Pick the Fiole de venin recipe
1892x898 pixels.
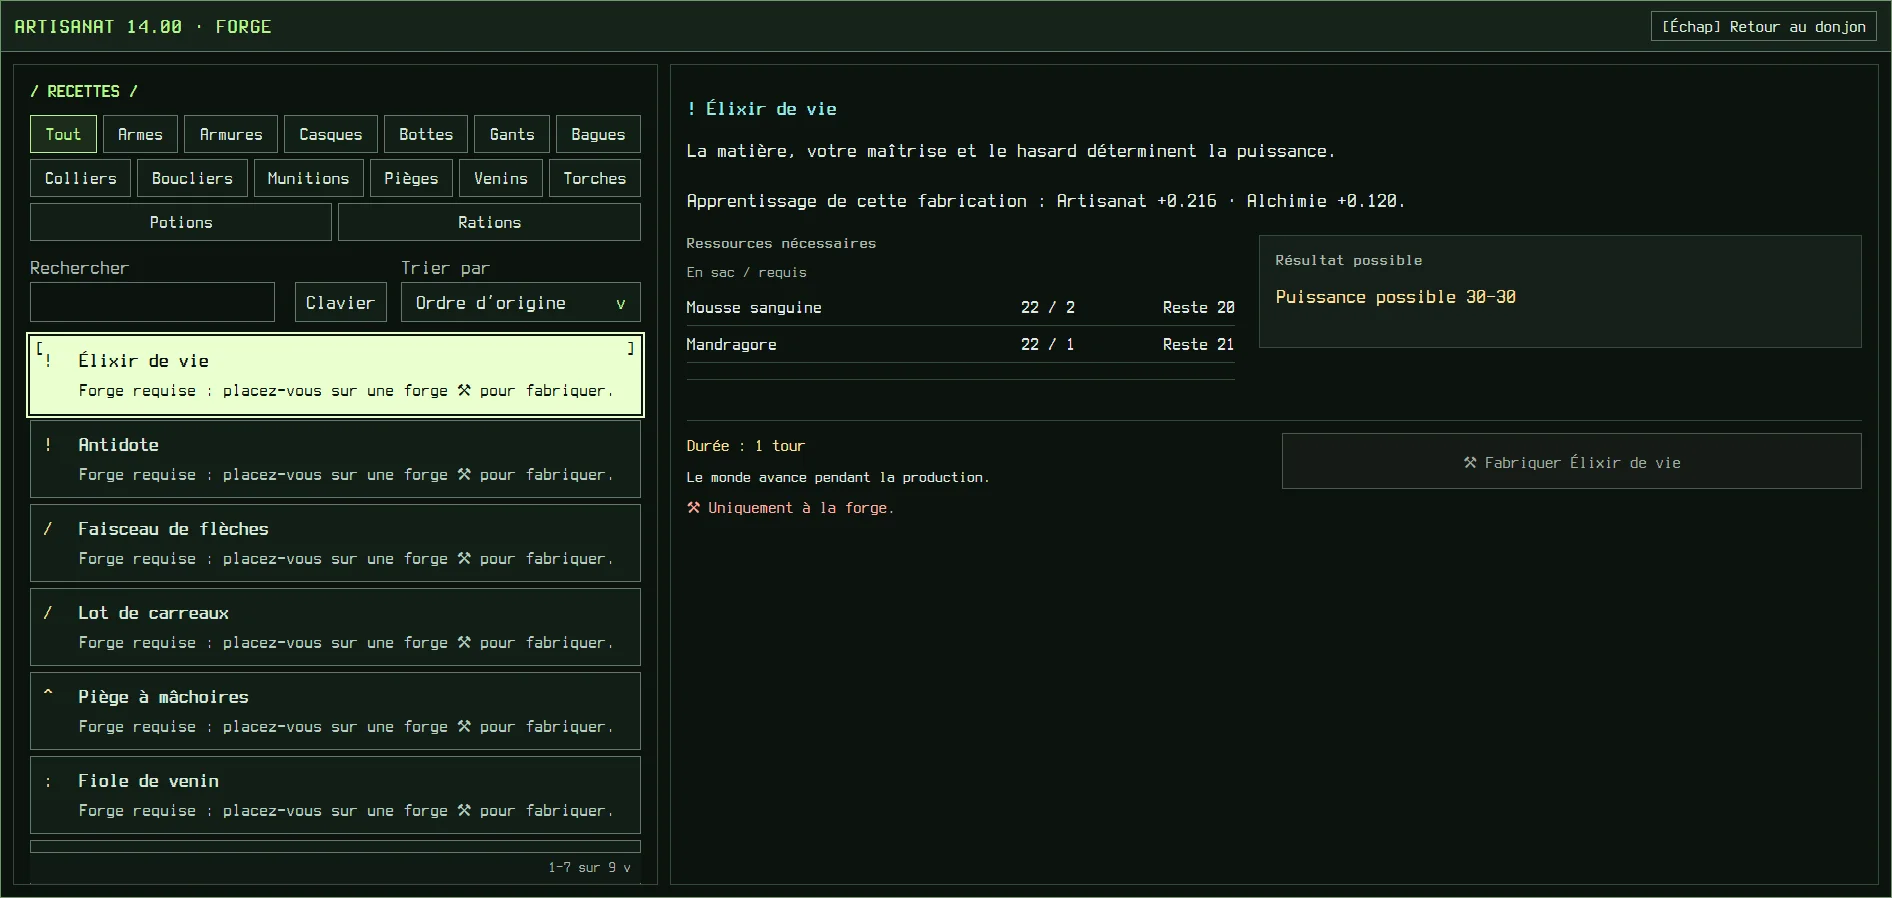point(335,795)
